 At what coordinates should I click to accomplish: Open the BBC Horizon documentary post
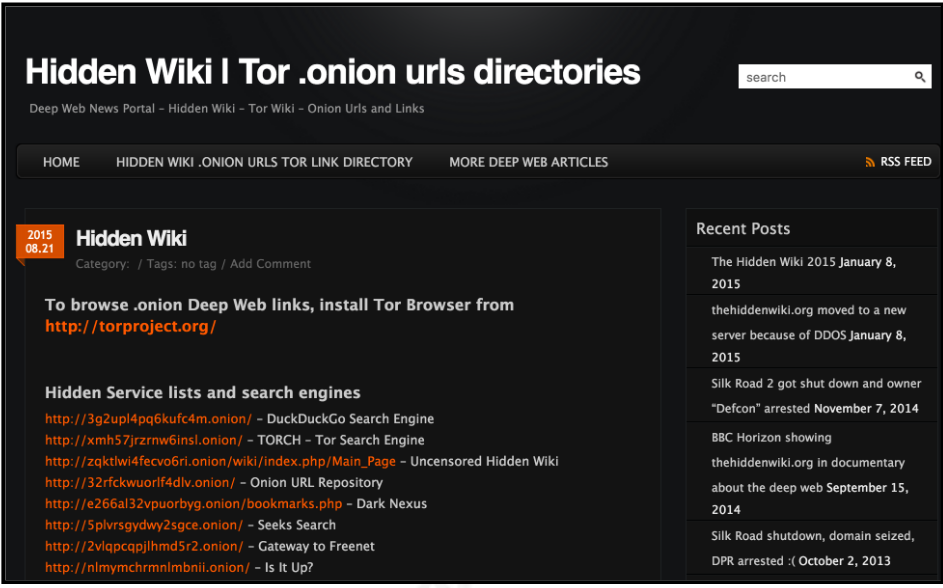click(x=807, y=462)
